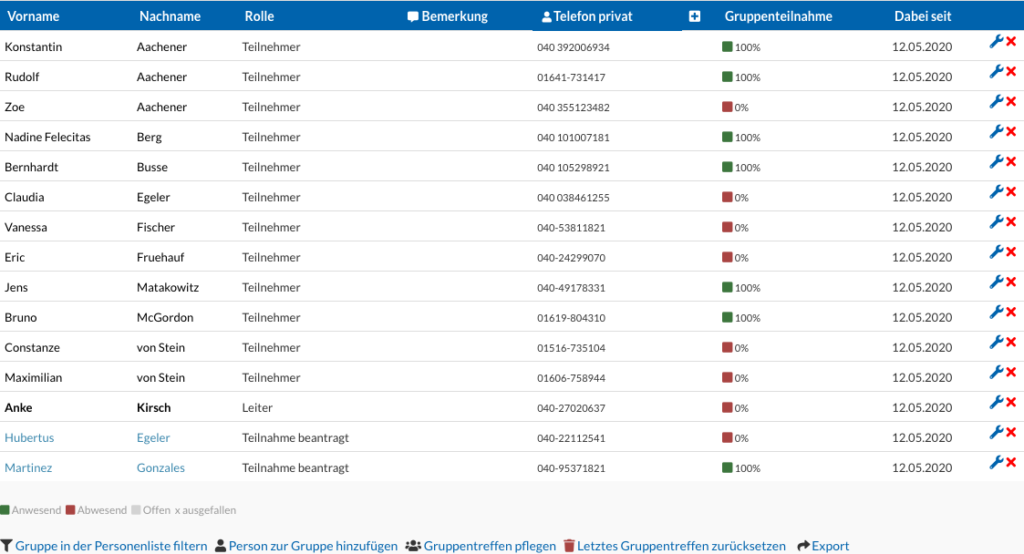Viewport: 1024px width, 554px height.
Task: Open wrench settings for Jens Matakowitz
Action: pos(996,282)
